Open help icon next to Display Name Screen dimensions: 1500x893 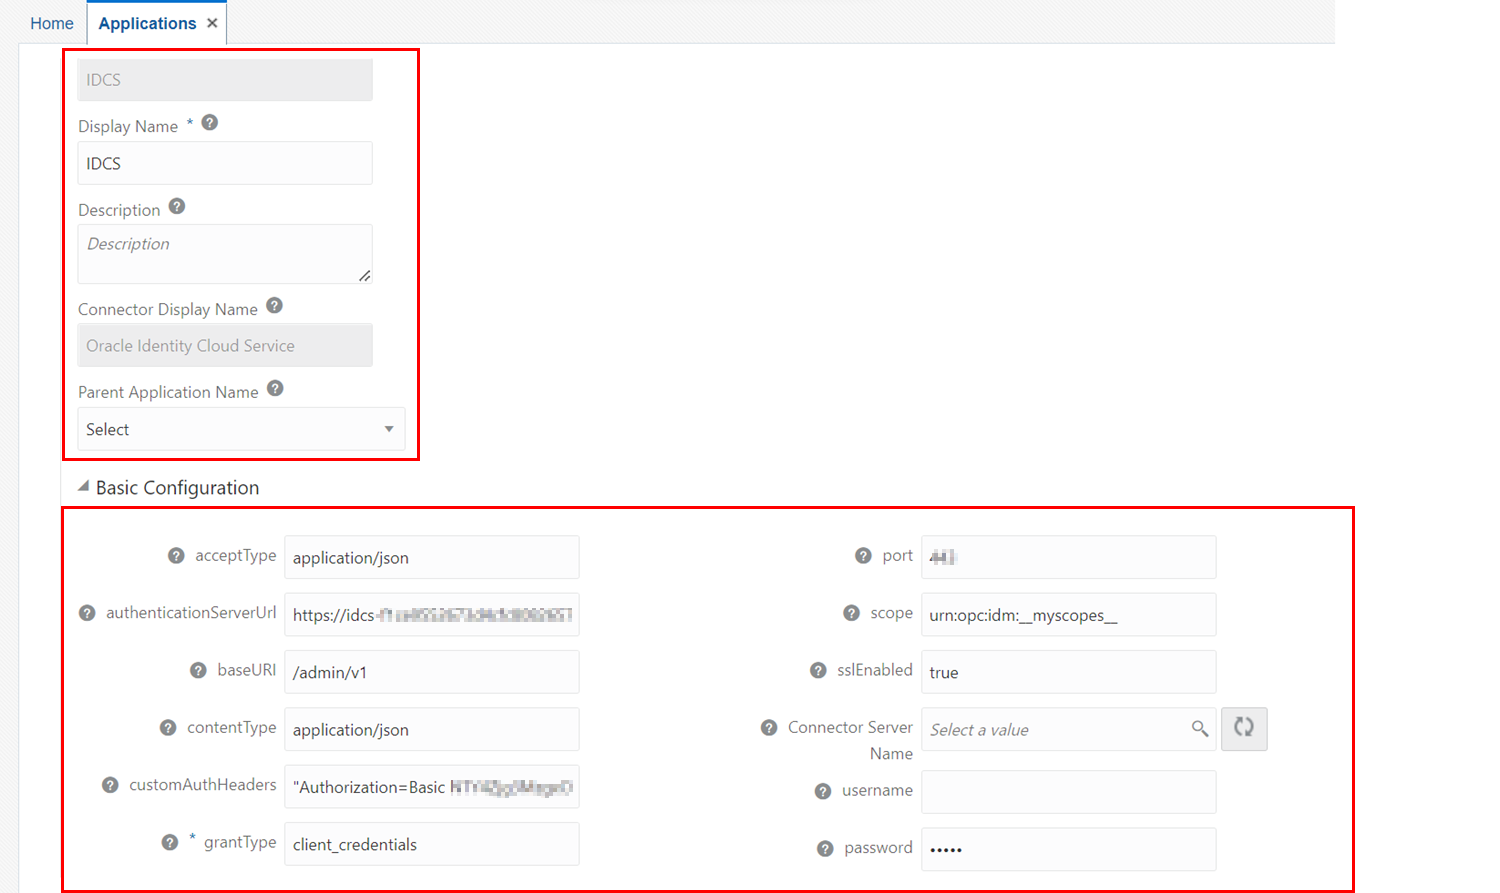click(x=210, y=123)
